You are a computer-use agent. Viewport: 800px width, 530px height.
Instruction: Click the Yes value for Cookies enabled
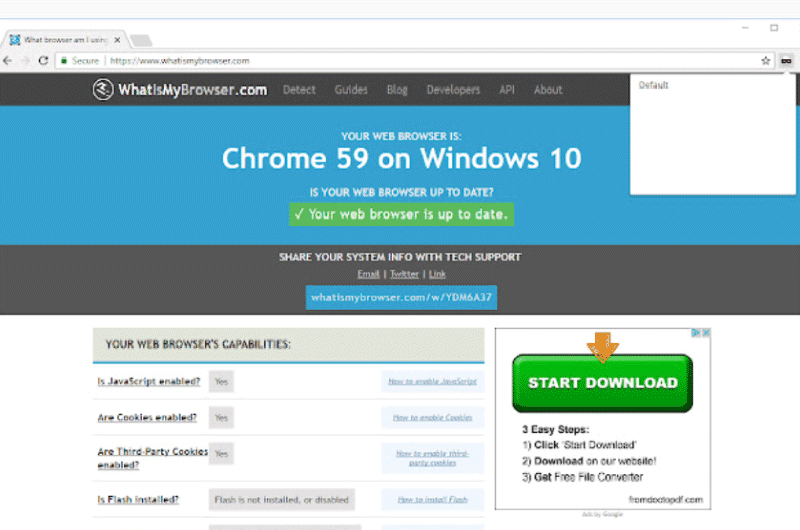point(221,418)
